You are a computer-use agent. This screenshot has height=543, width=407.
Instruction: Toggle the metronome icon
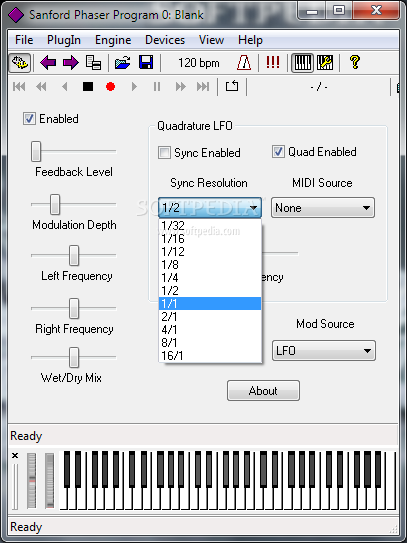point(244,63)
